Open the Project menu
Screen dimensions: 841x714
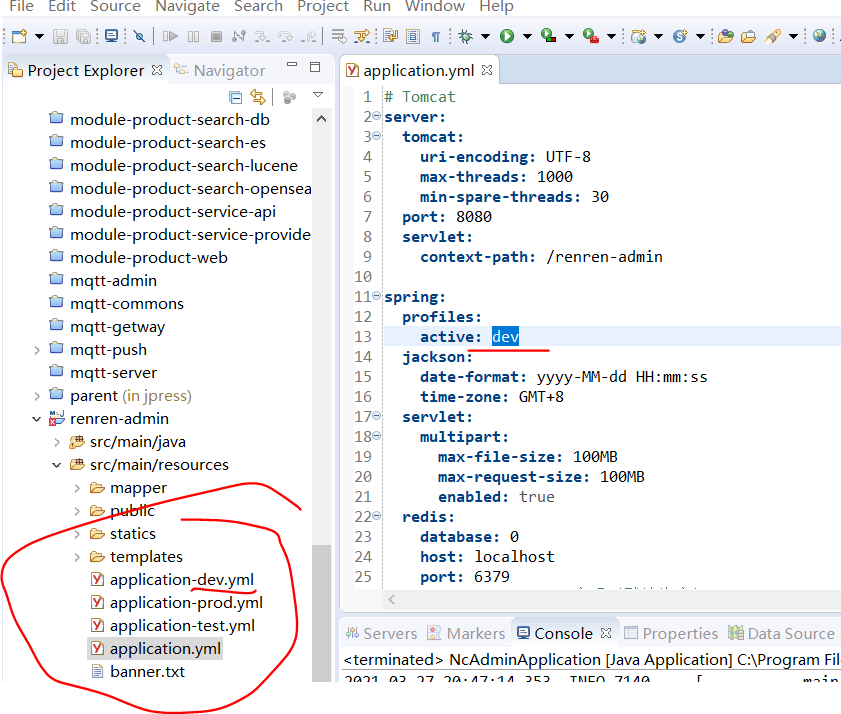coord(322,8)
